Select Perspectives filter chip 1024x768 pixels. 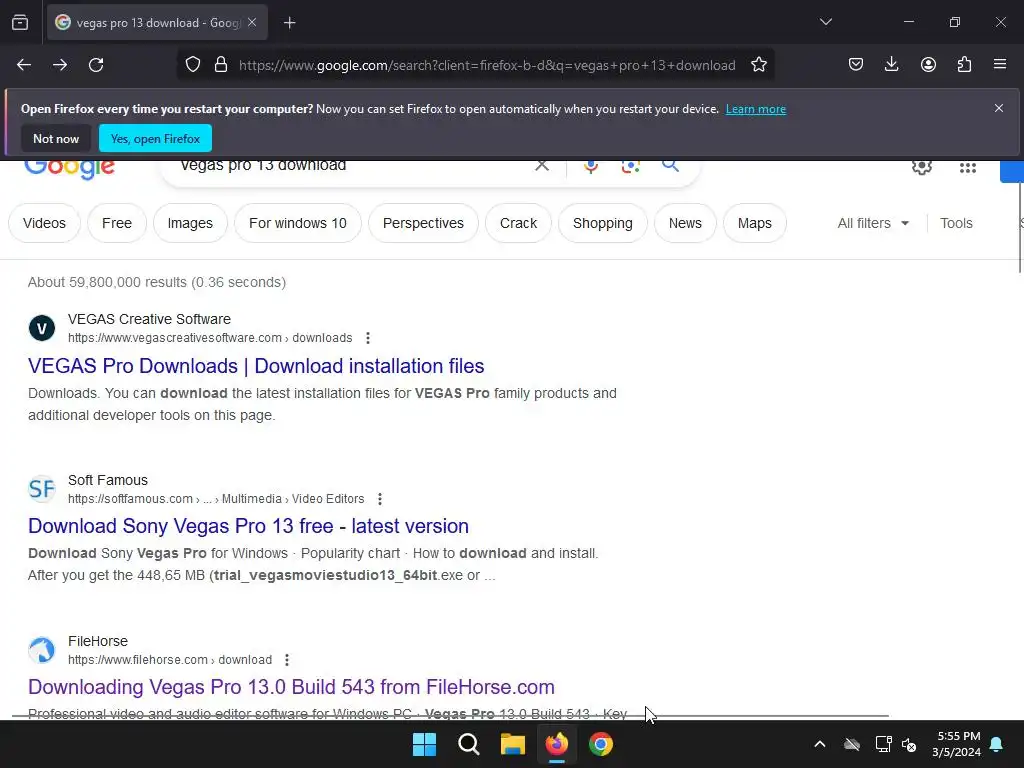423,223
